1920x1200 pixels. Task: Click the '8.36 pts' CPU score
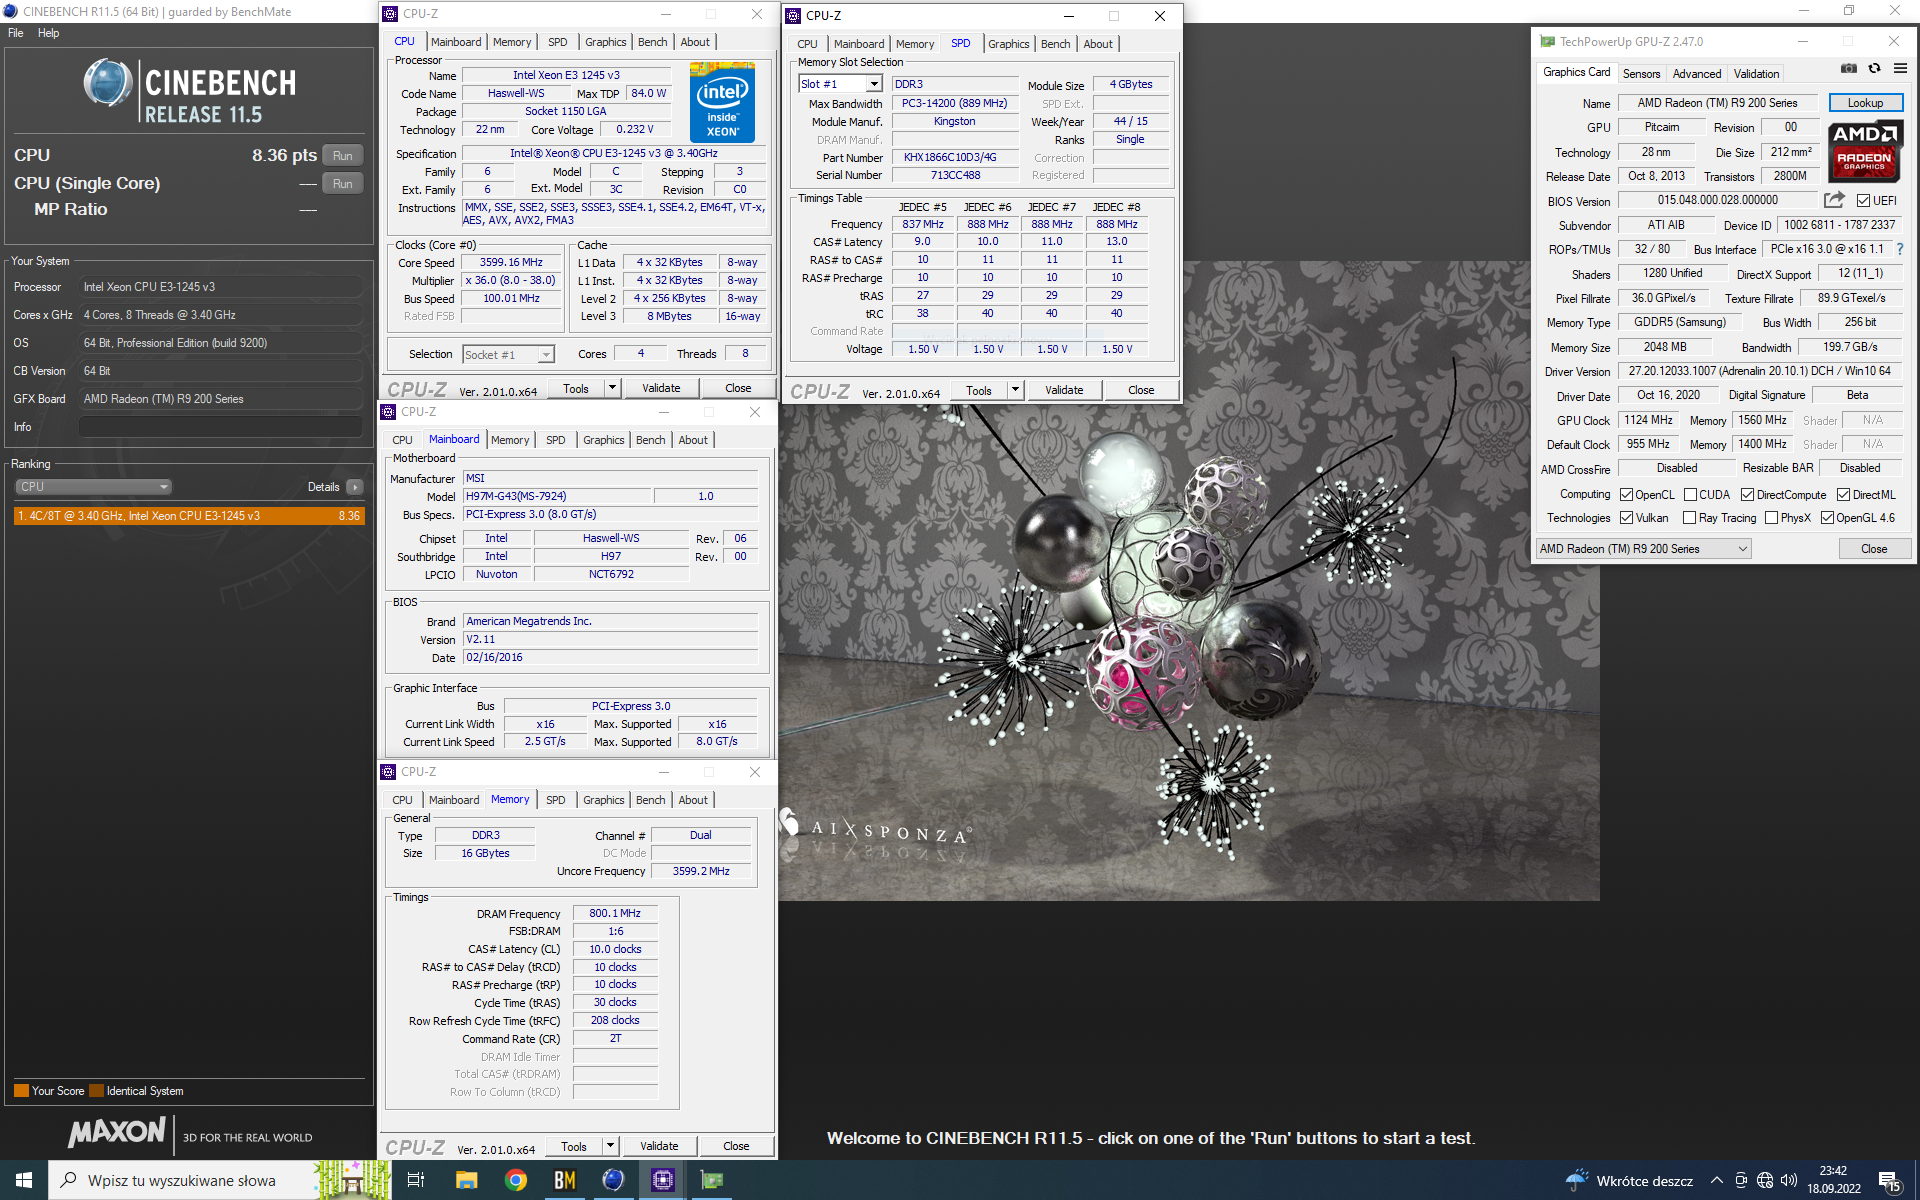point(284,155)
